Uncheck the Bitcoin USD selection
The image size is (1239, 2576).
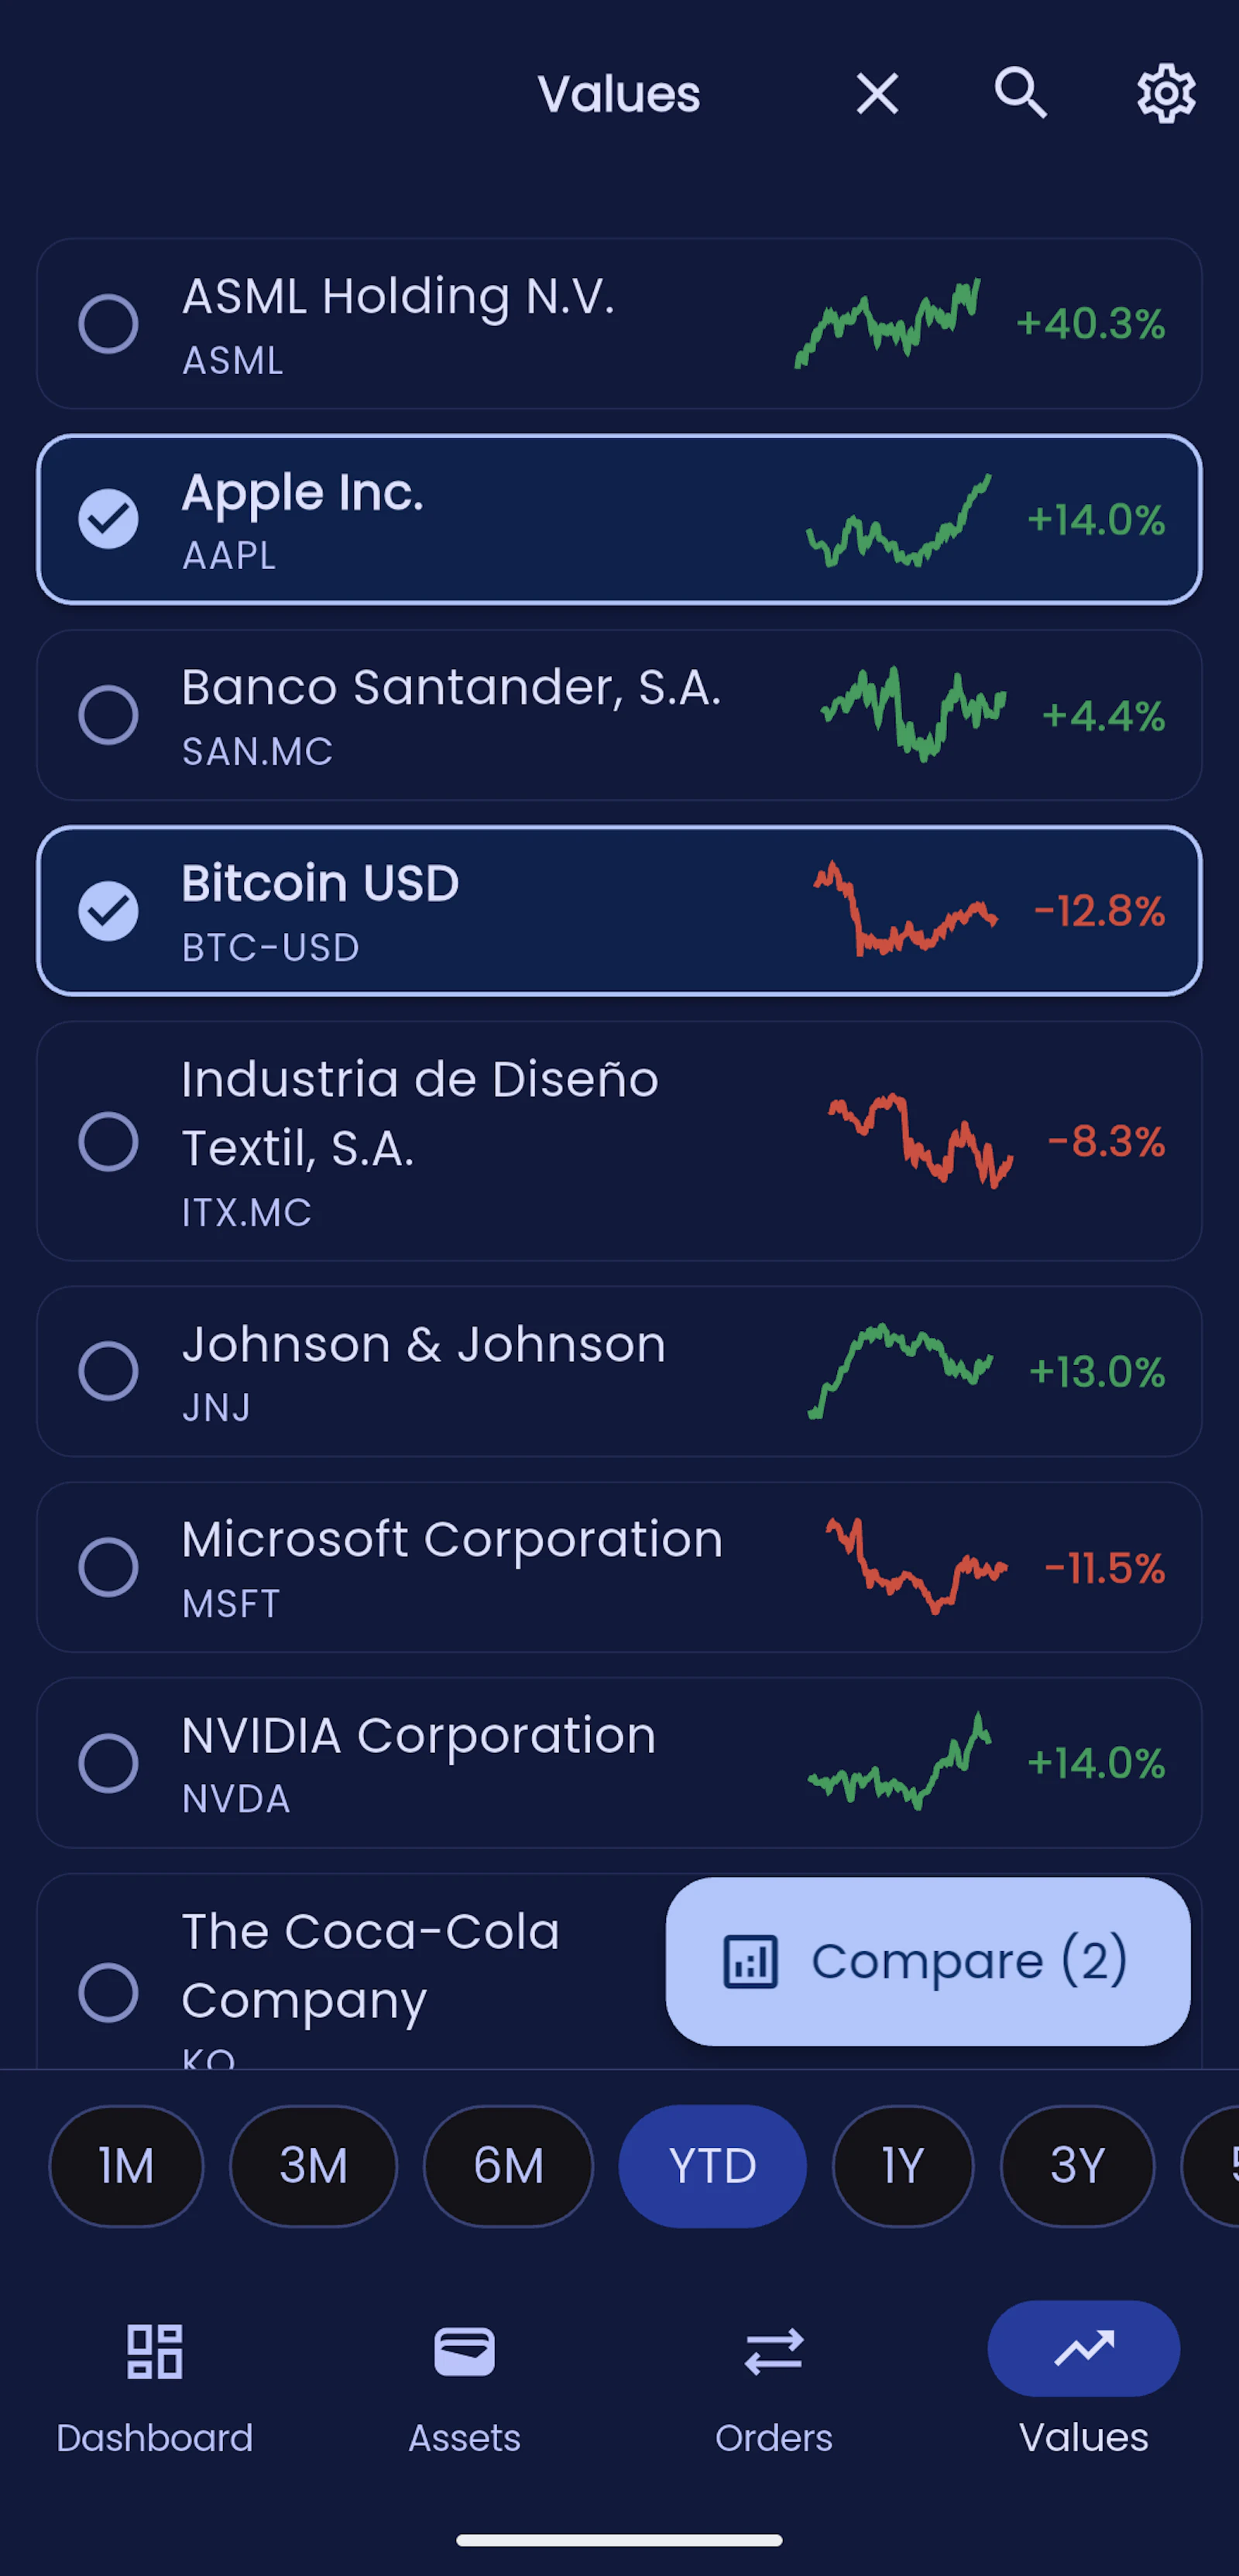click(x=108, y=911)
